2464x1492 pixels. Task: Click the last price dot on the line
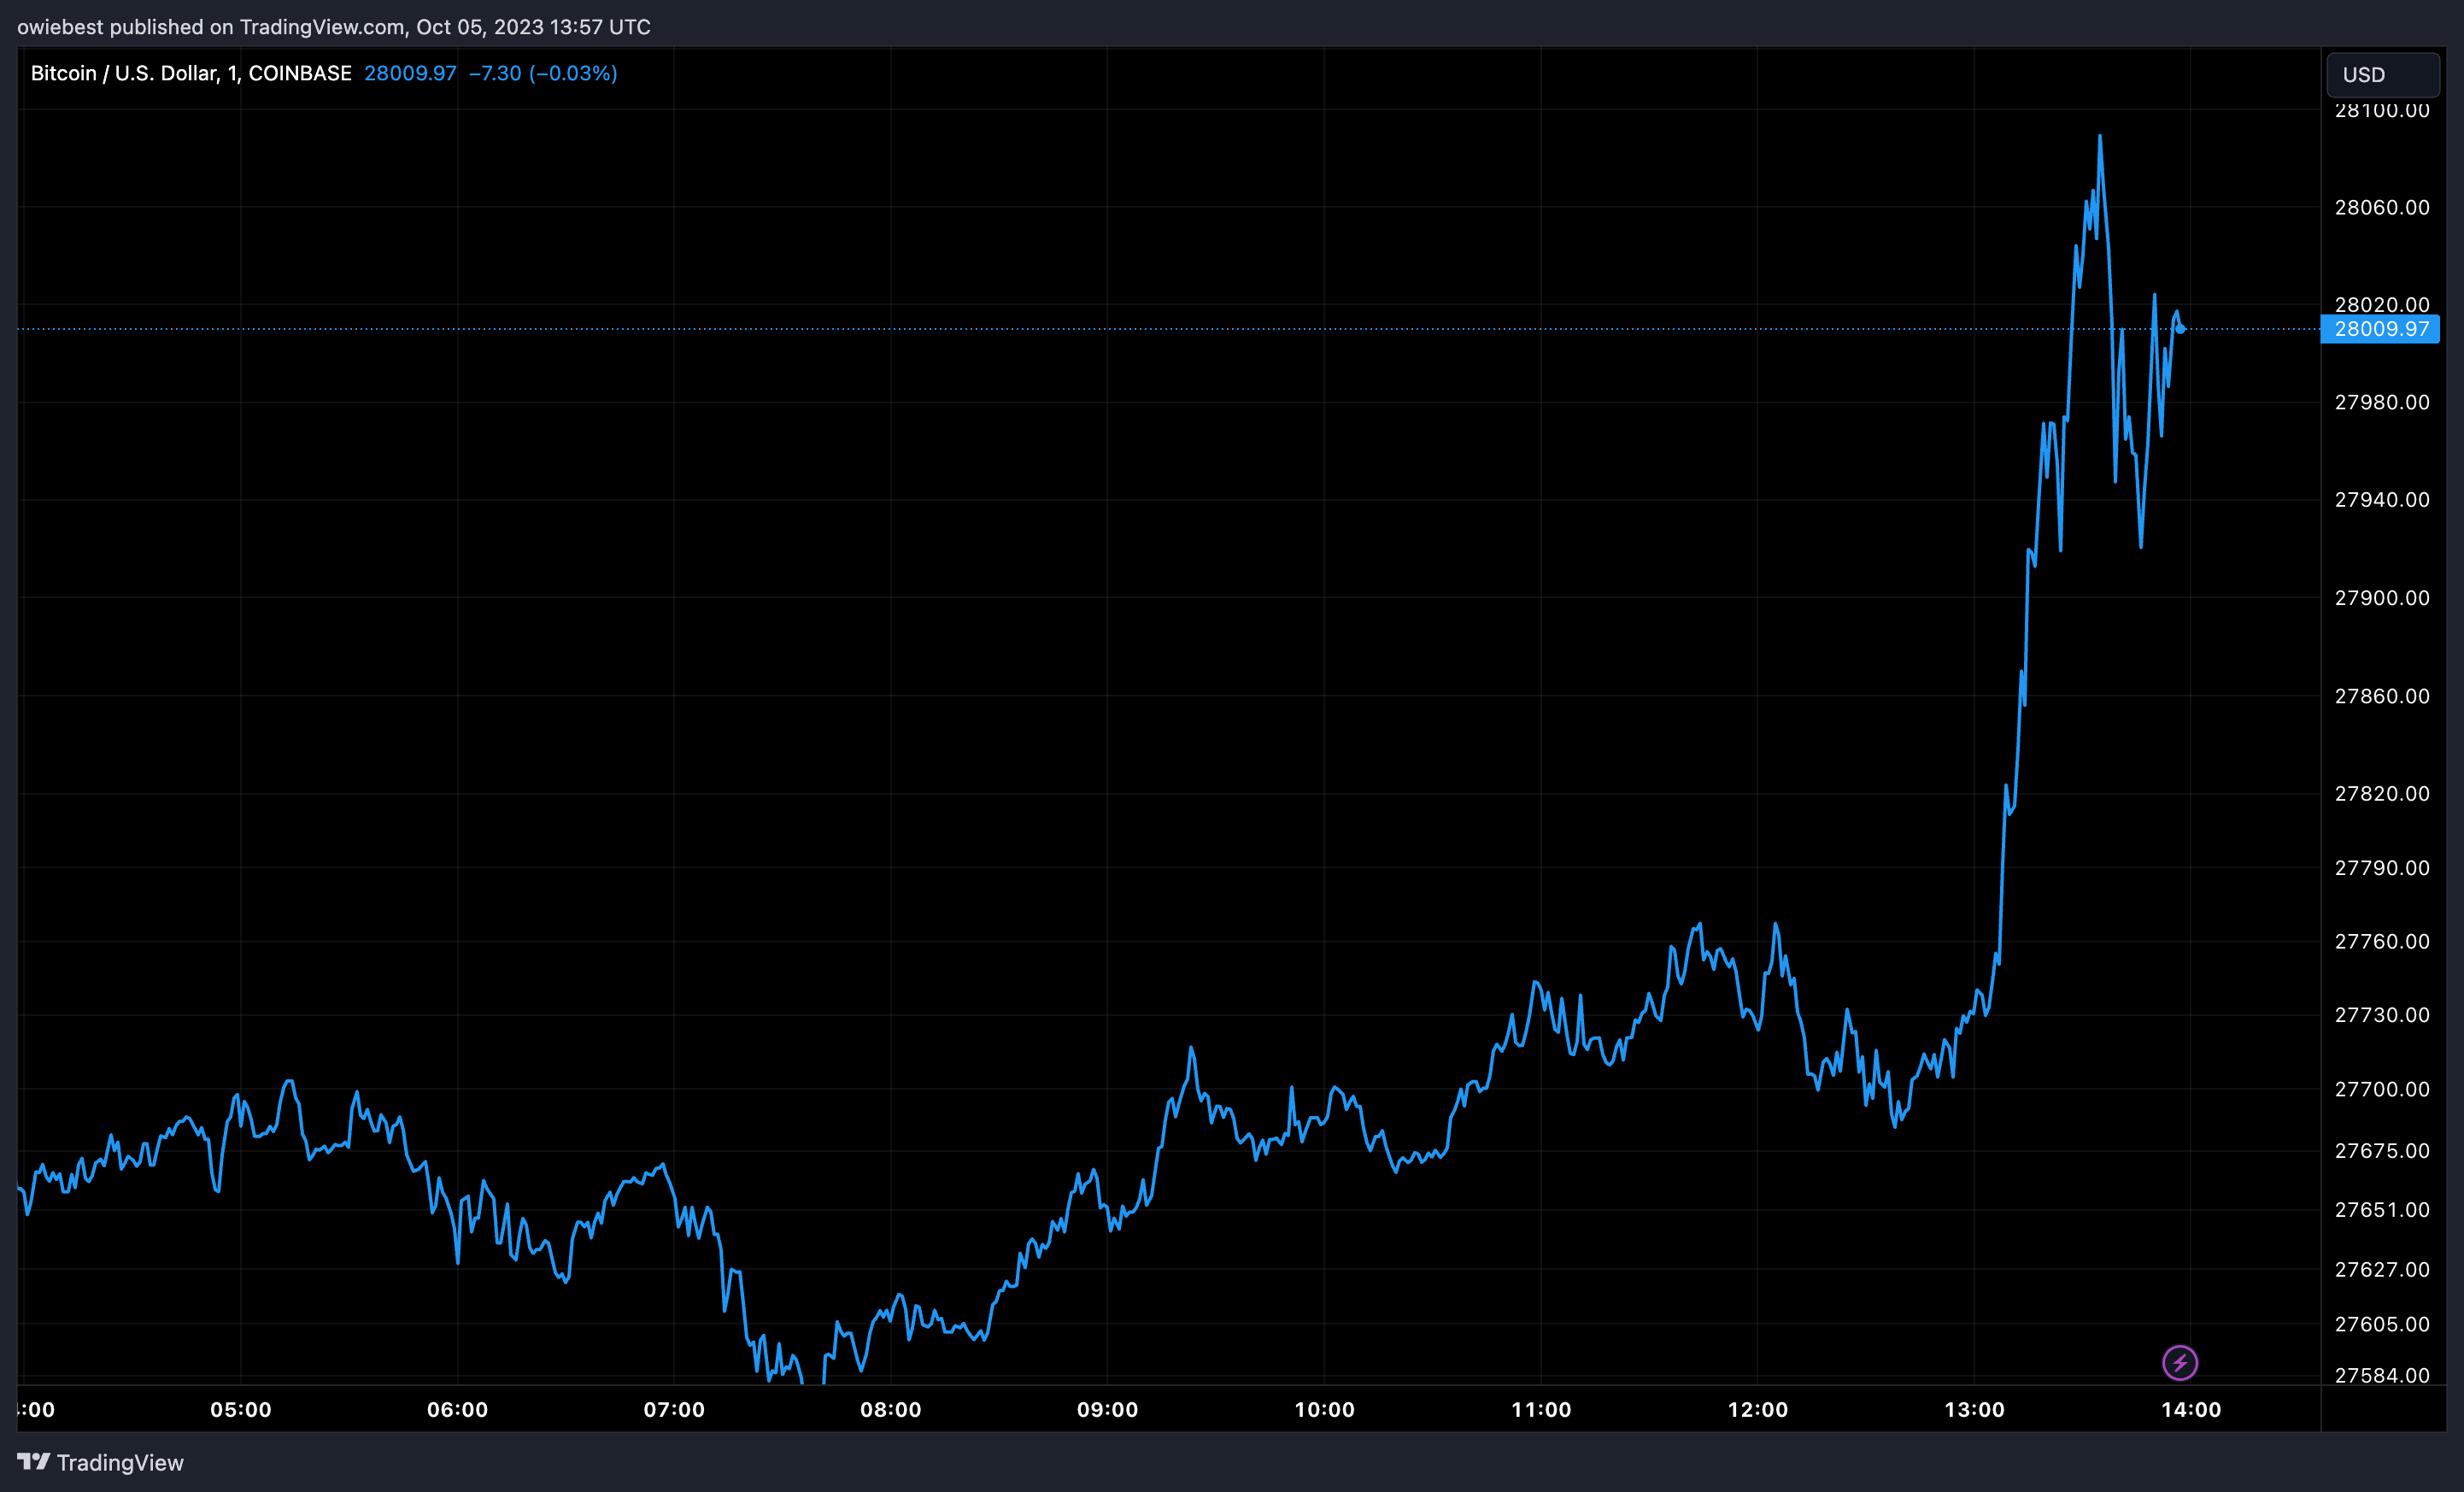pos(2181,329)
